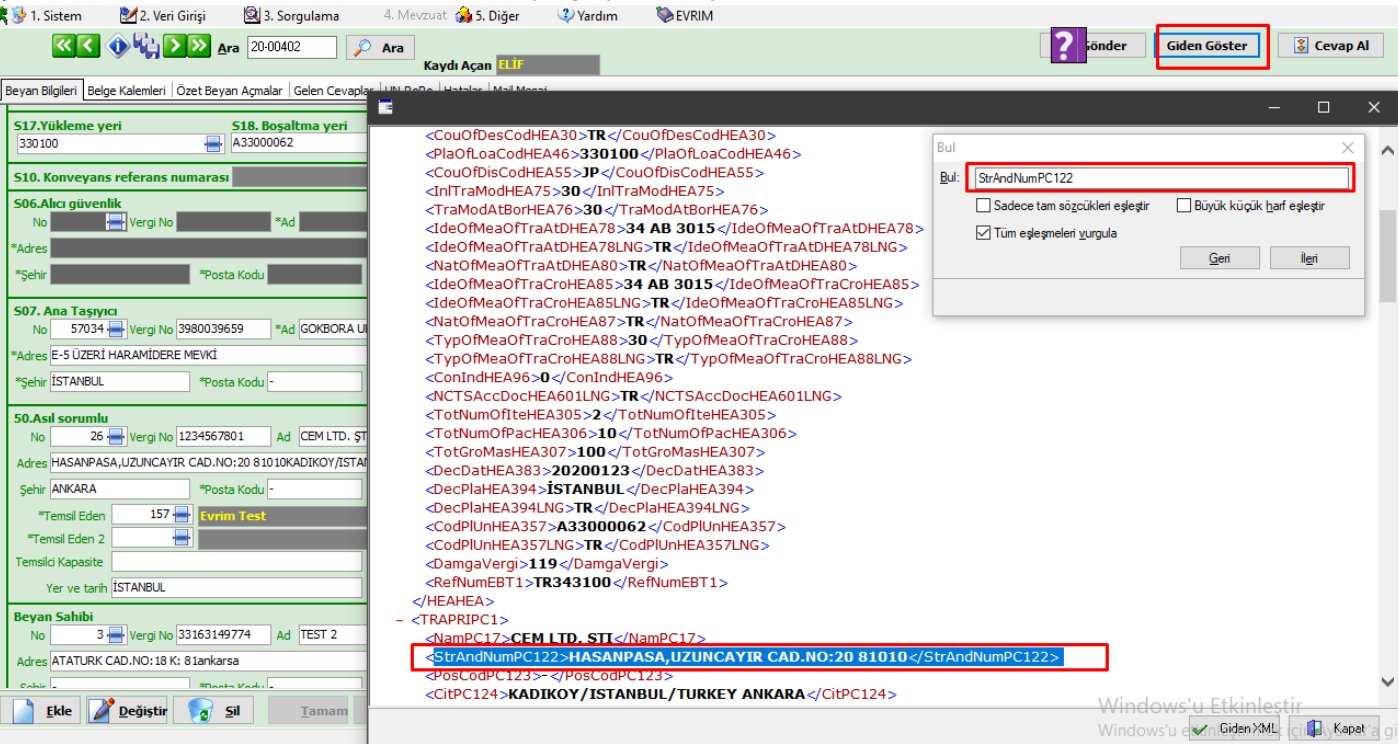This screenshot has width=1398, height=744.
Task: Click the Cevap Al button
Action: (x=1330, y=46)
